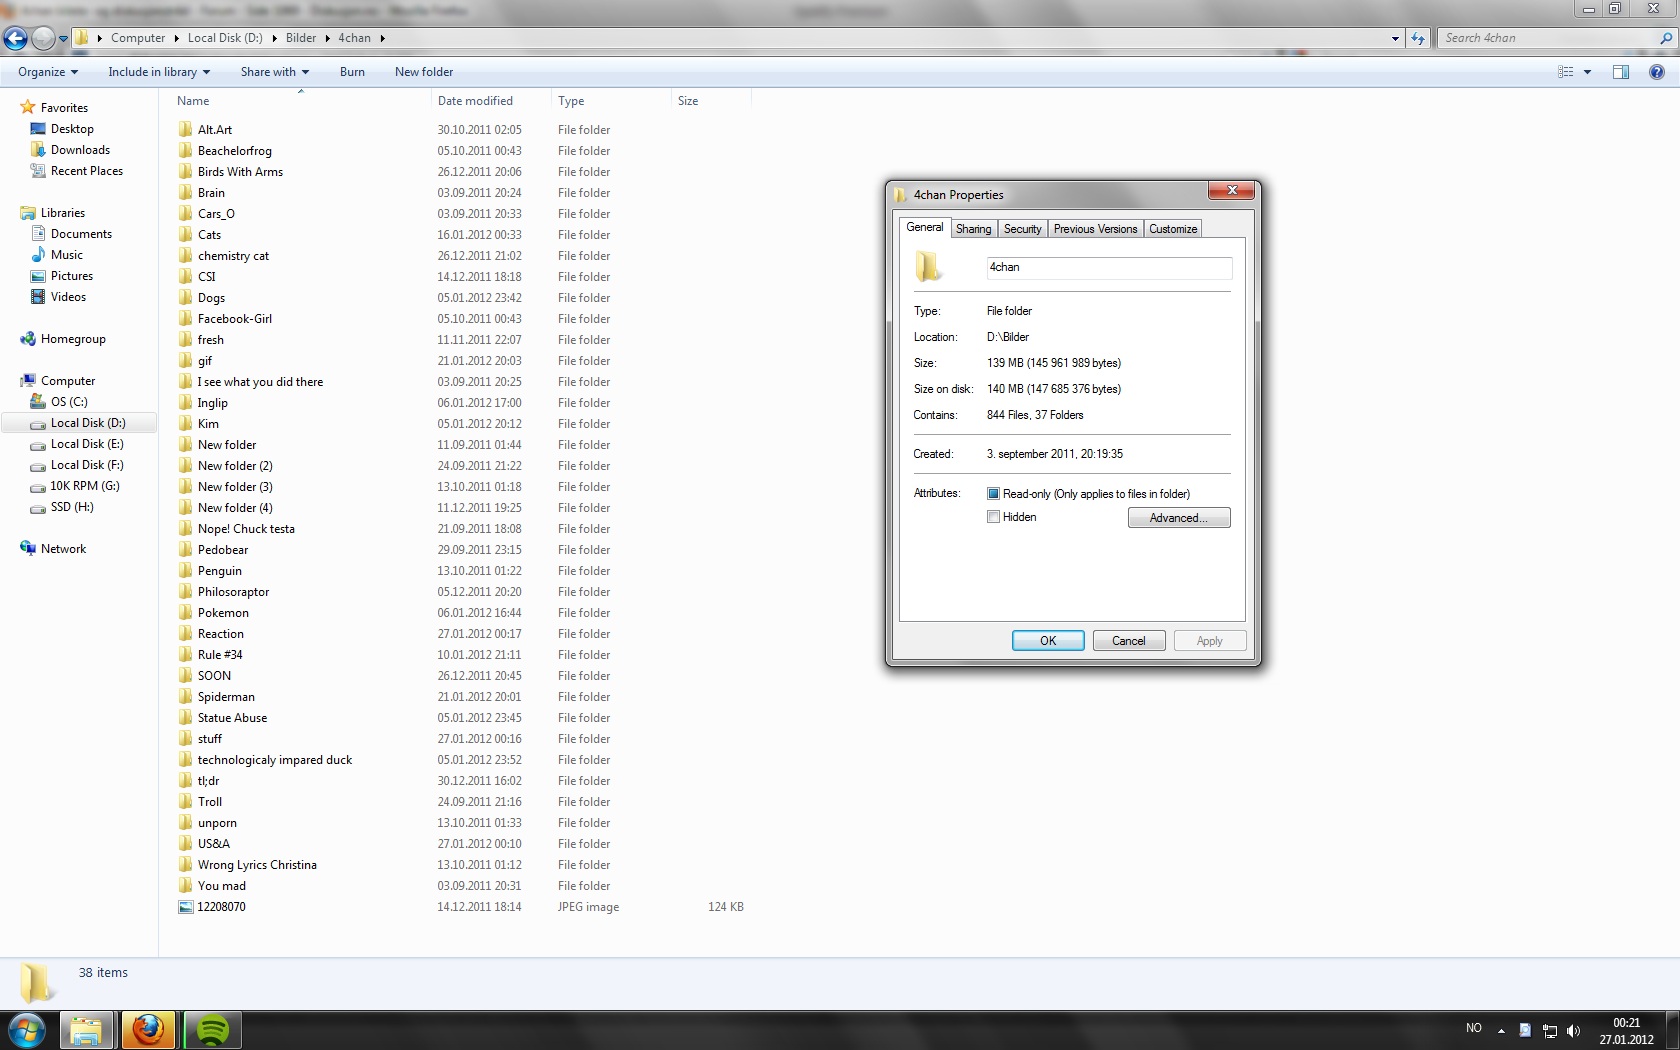Click the Forward navigation arrow
The width and height of the screenshot is (1680, 1050).
click(42, 38)
